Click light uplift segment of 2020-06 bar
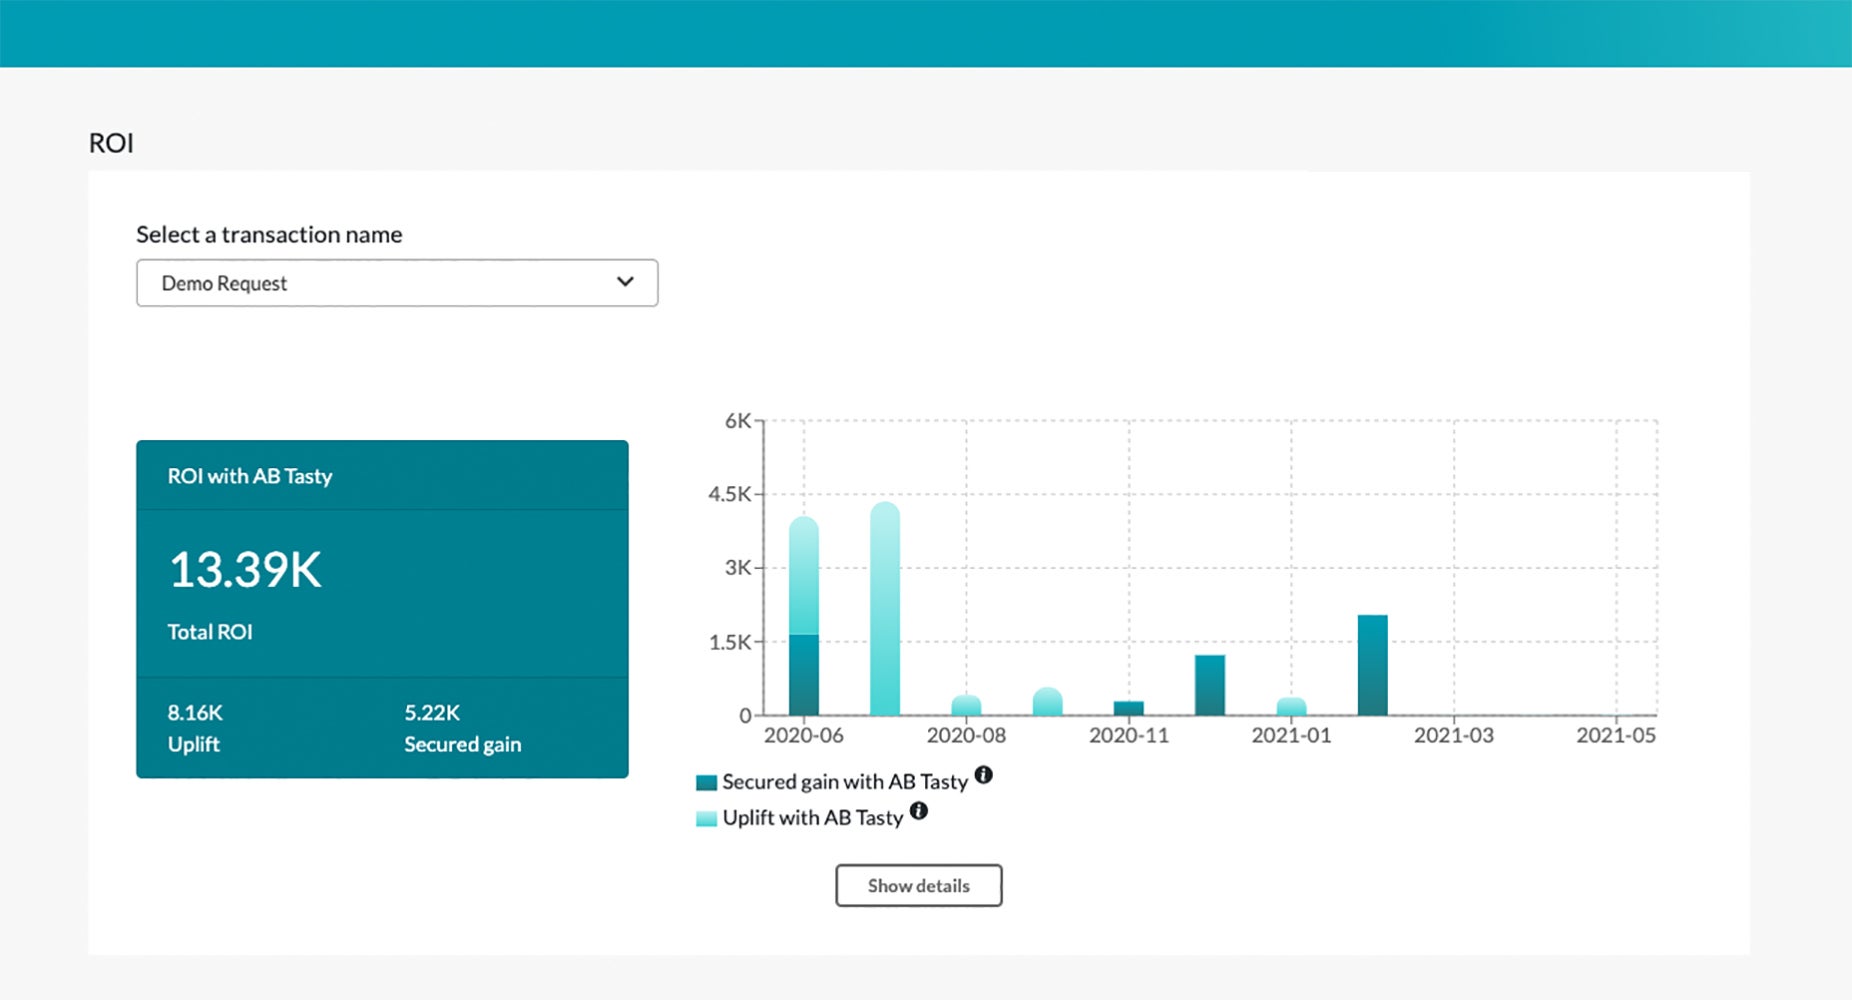This screenshot has width=1852, height=1000. (803, 575)
